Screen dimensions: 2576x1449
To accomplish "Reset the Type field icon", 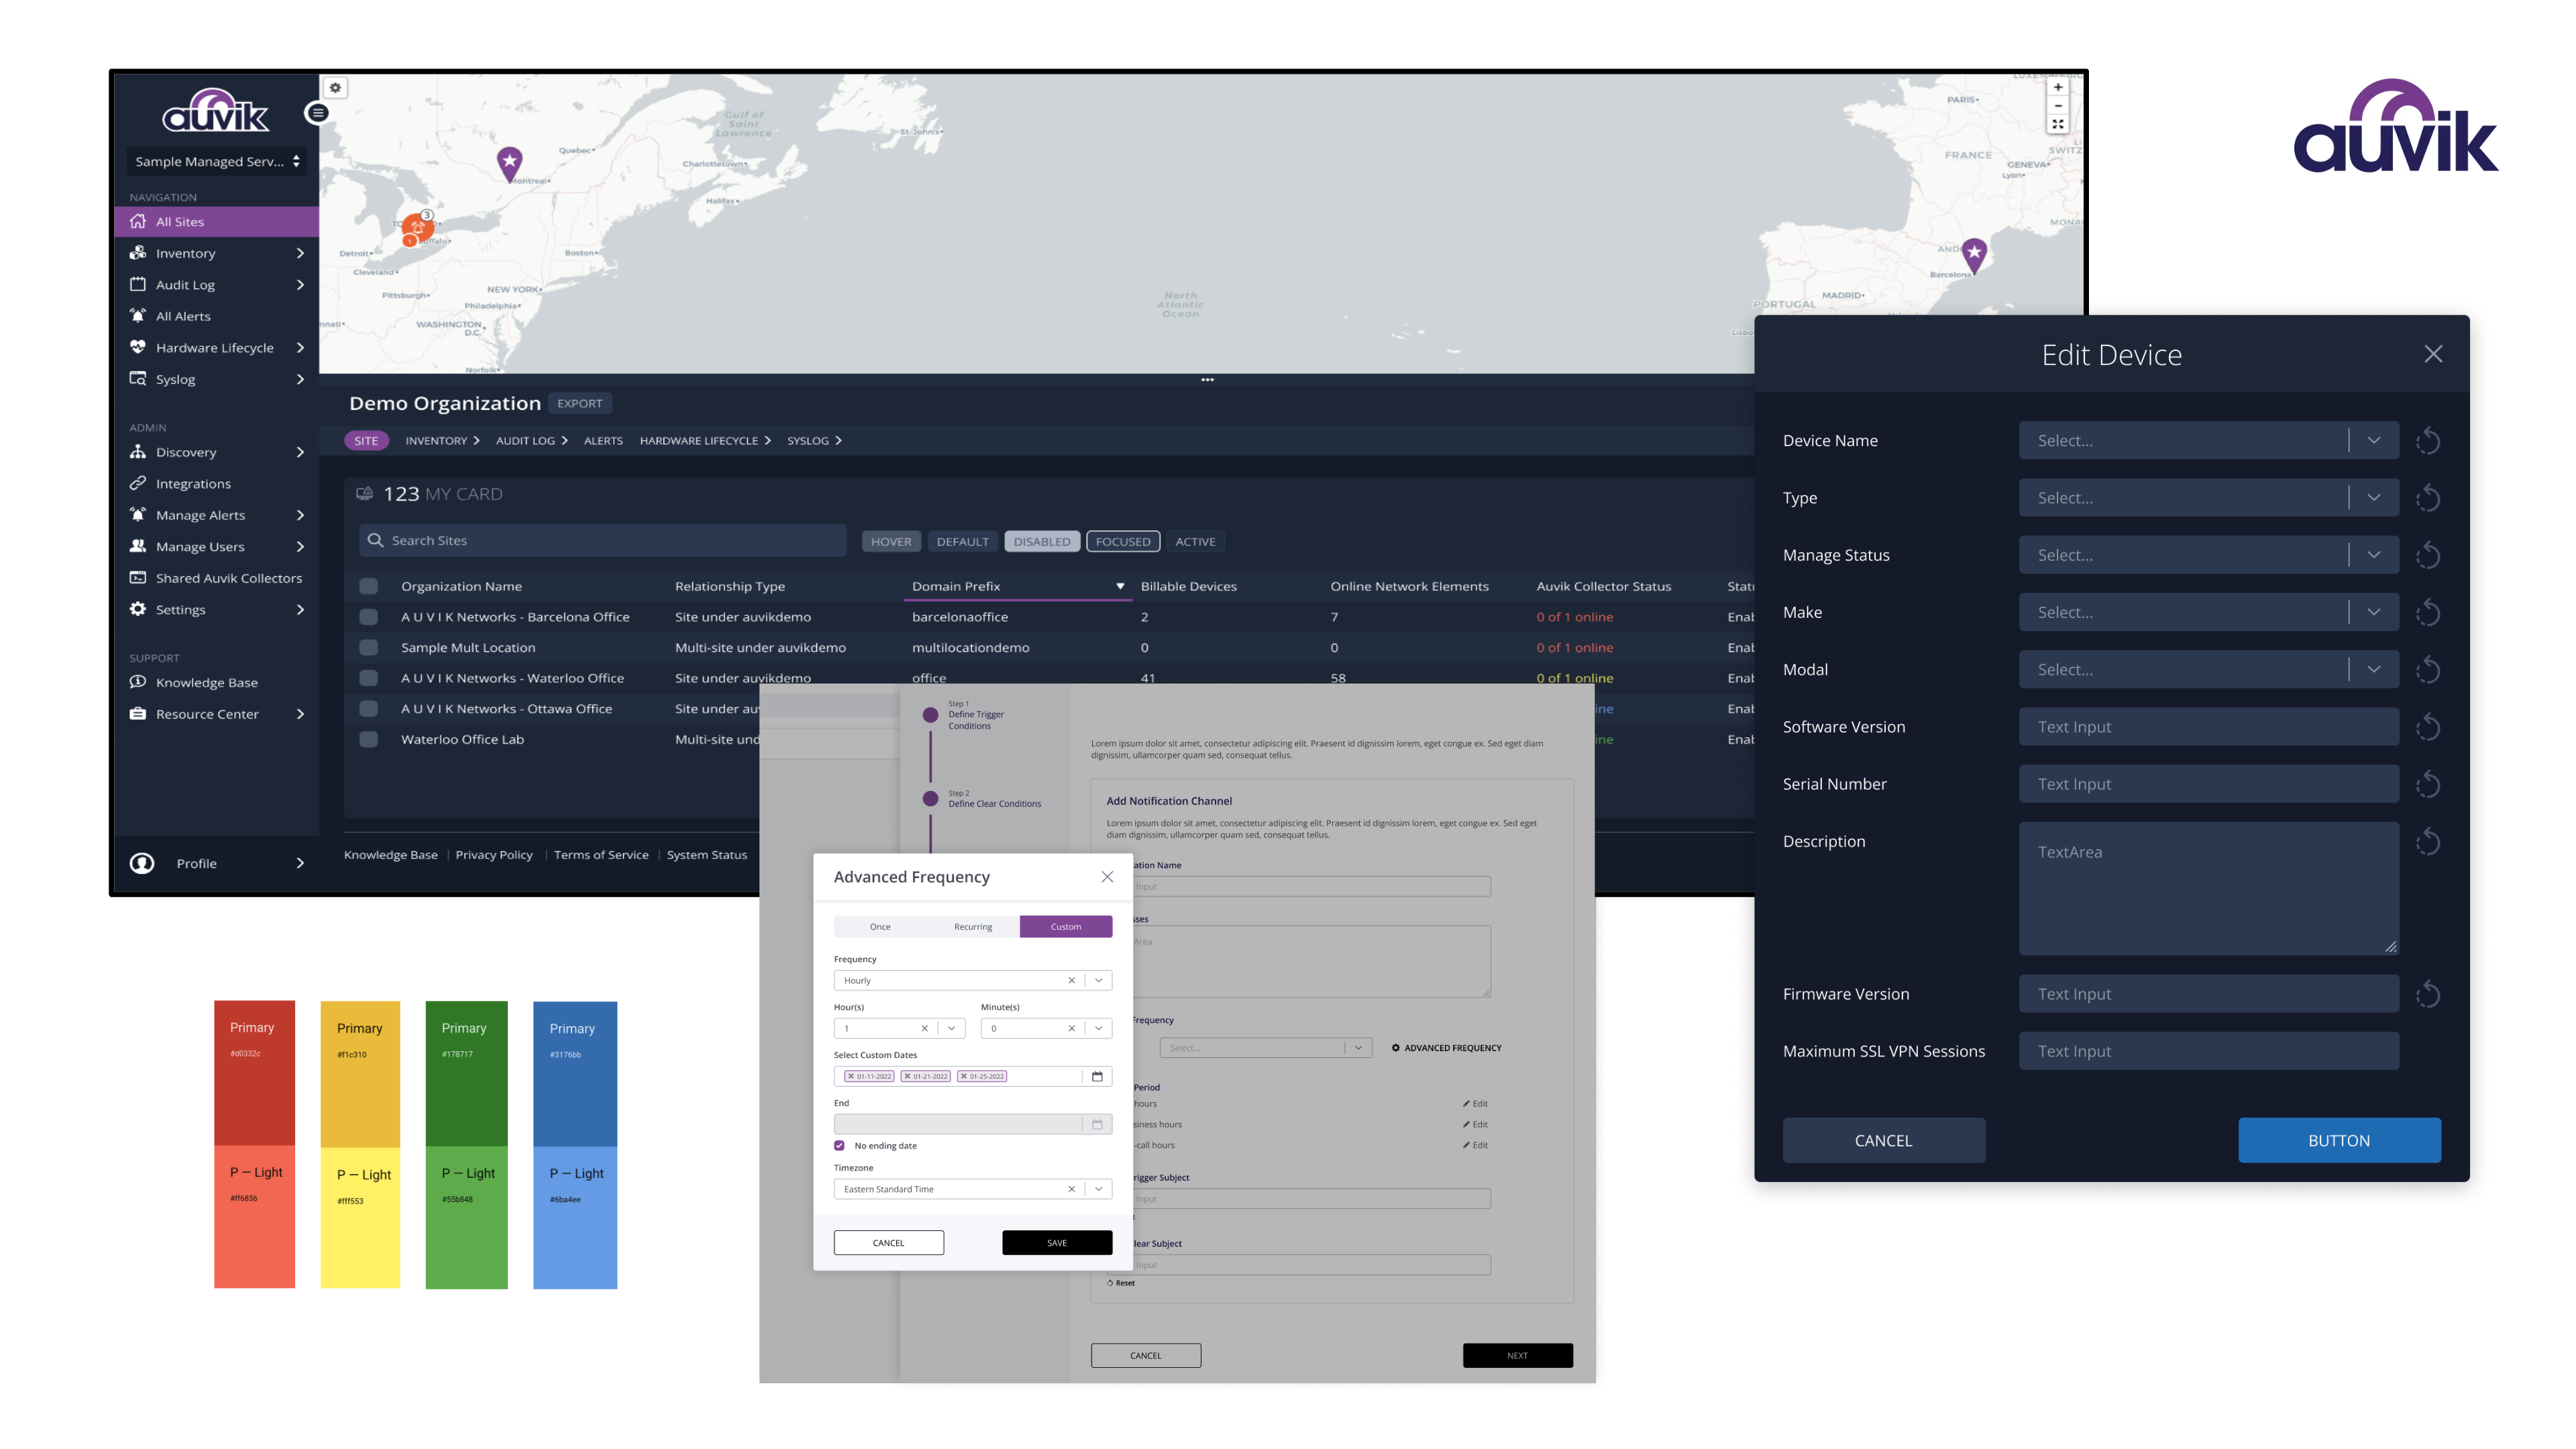I will pyautogui.click(x=2428, y=498).
